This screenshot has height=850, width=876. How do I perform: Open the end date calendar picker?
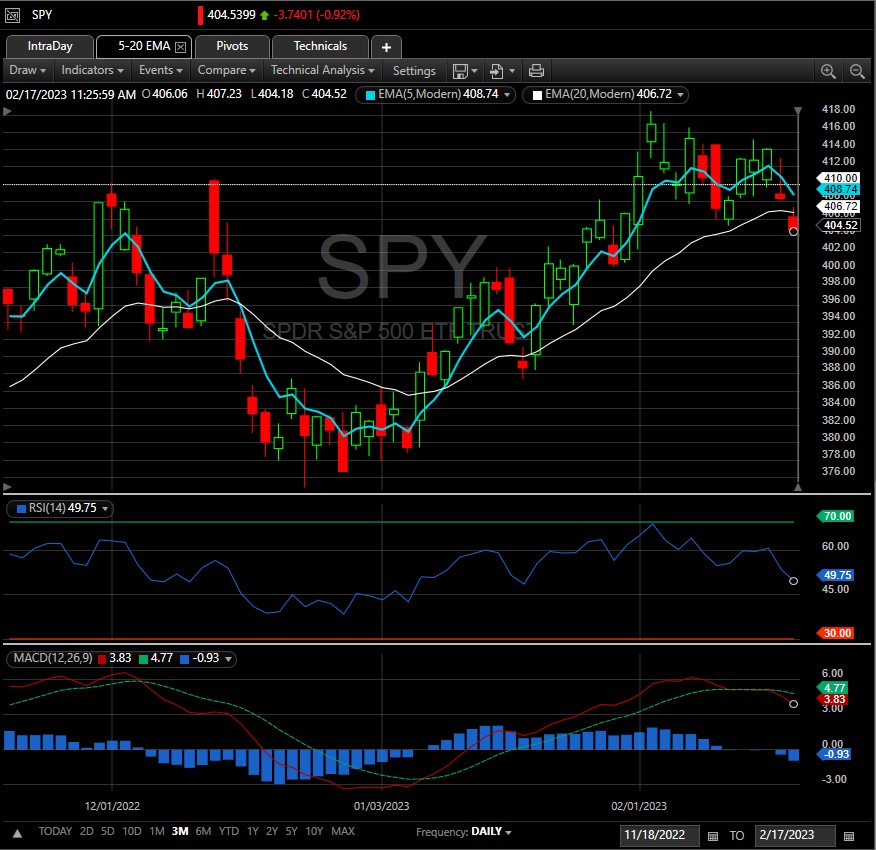(x=849, y=835)
